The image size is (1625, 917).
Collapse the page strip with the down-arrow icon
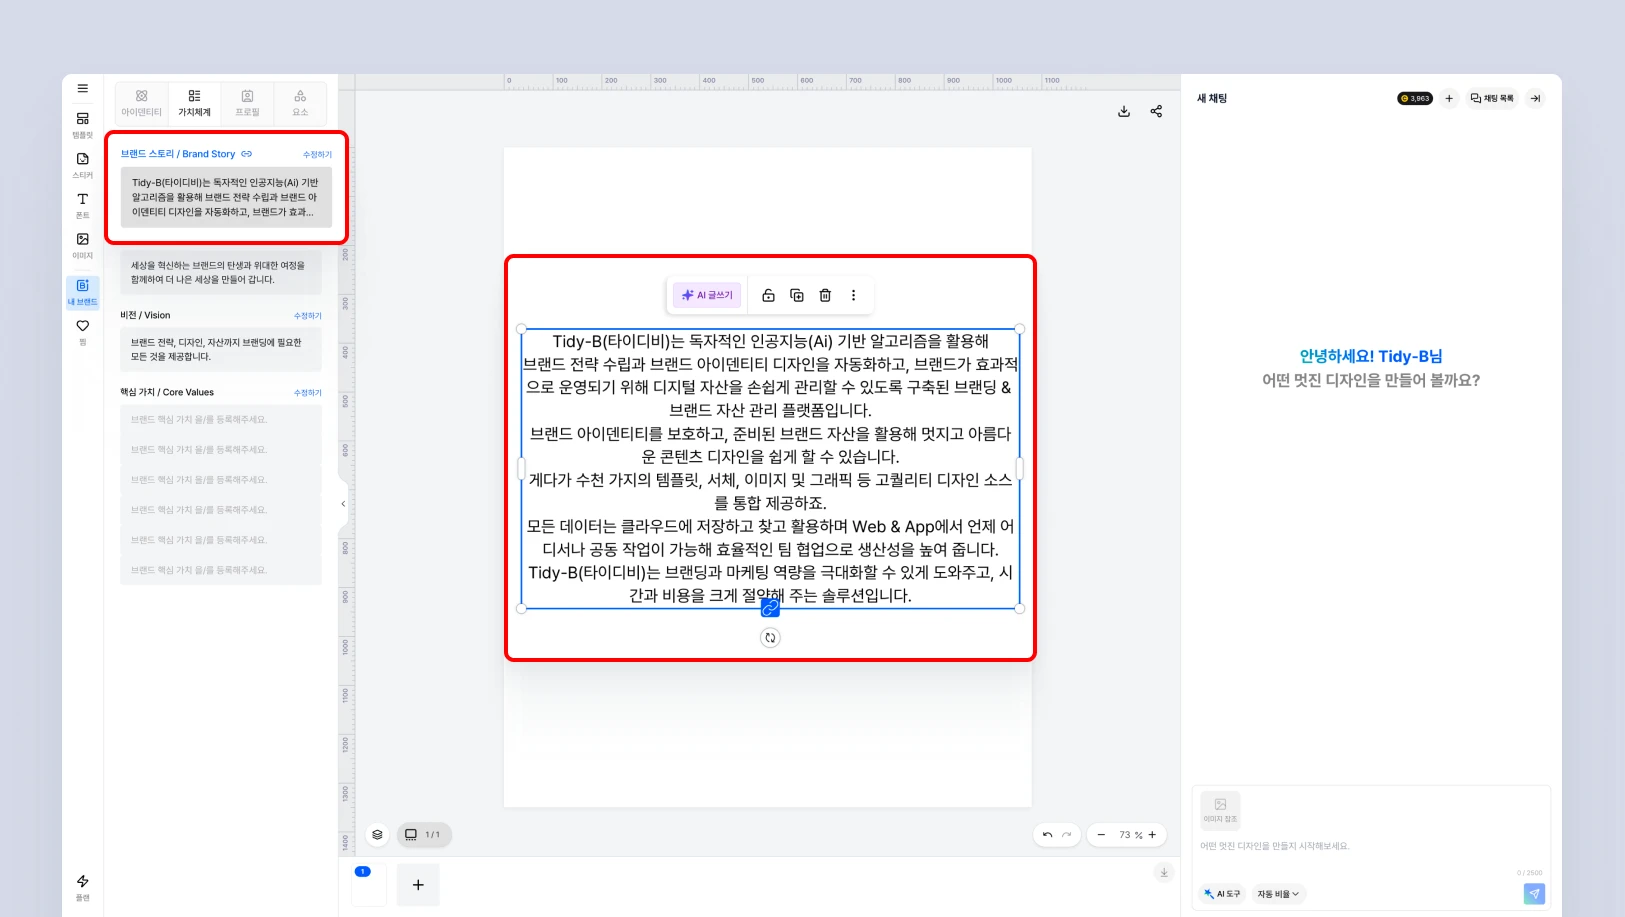pyautogui.click(x=1164, y=873)
